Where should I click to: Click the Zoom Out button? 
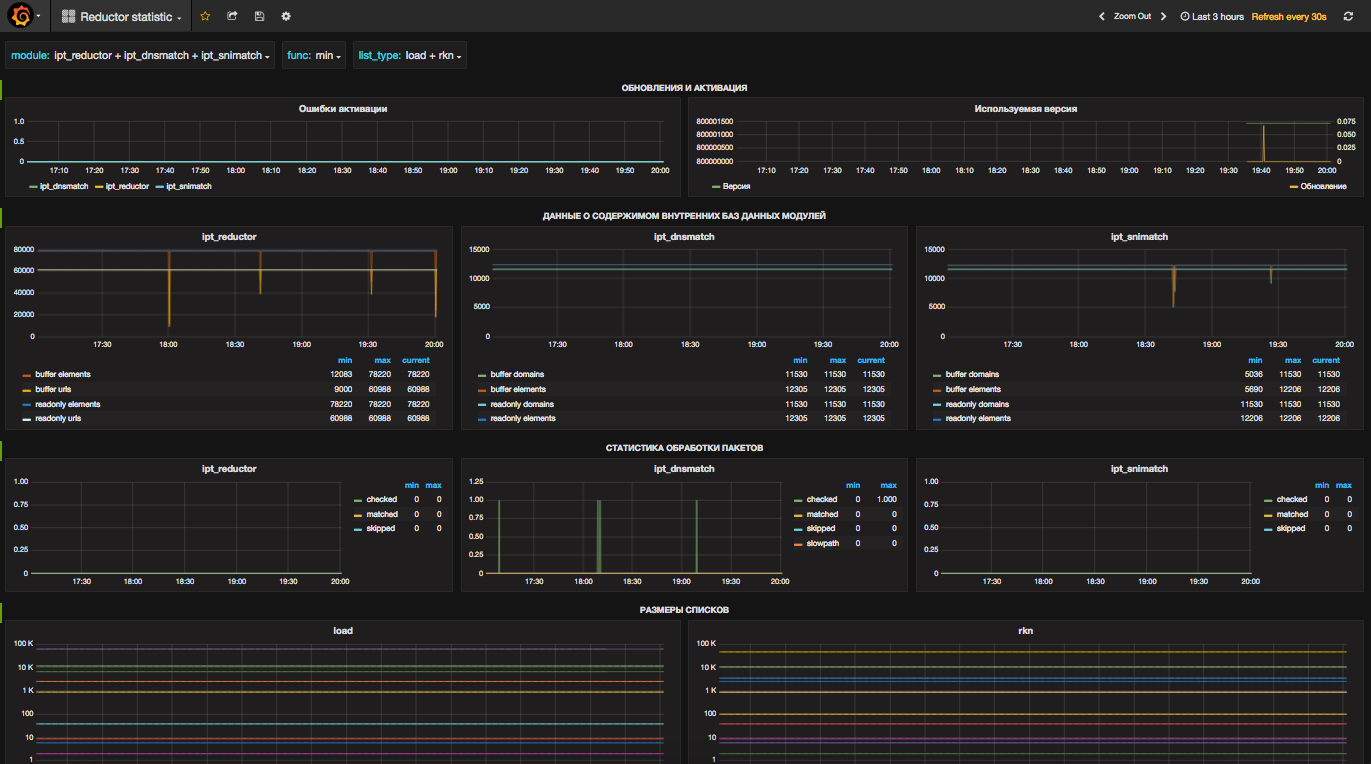tap(1132, 17)
